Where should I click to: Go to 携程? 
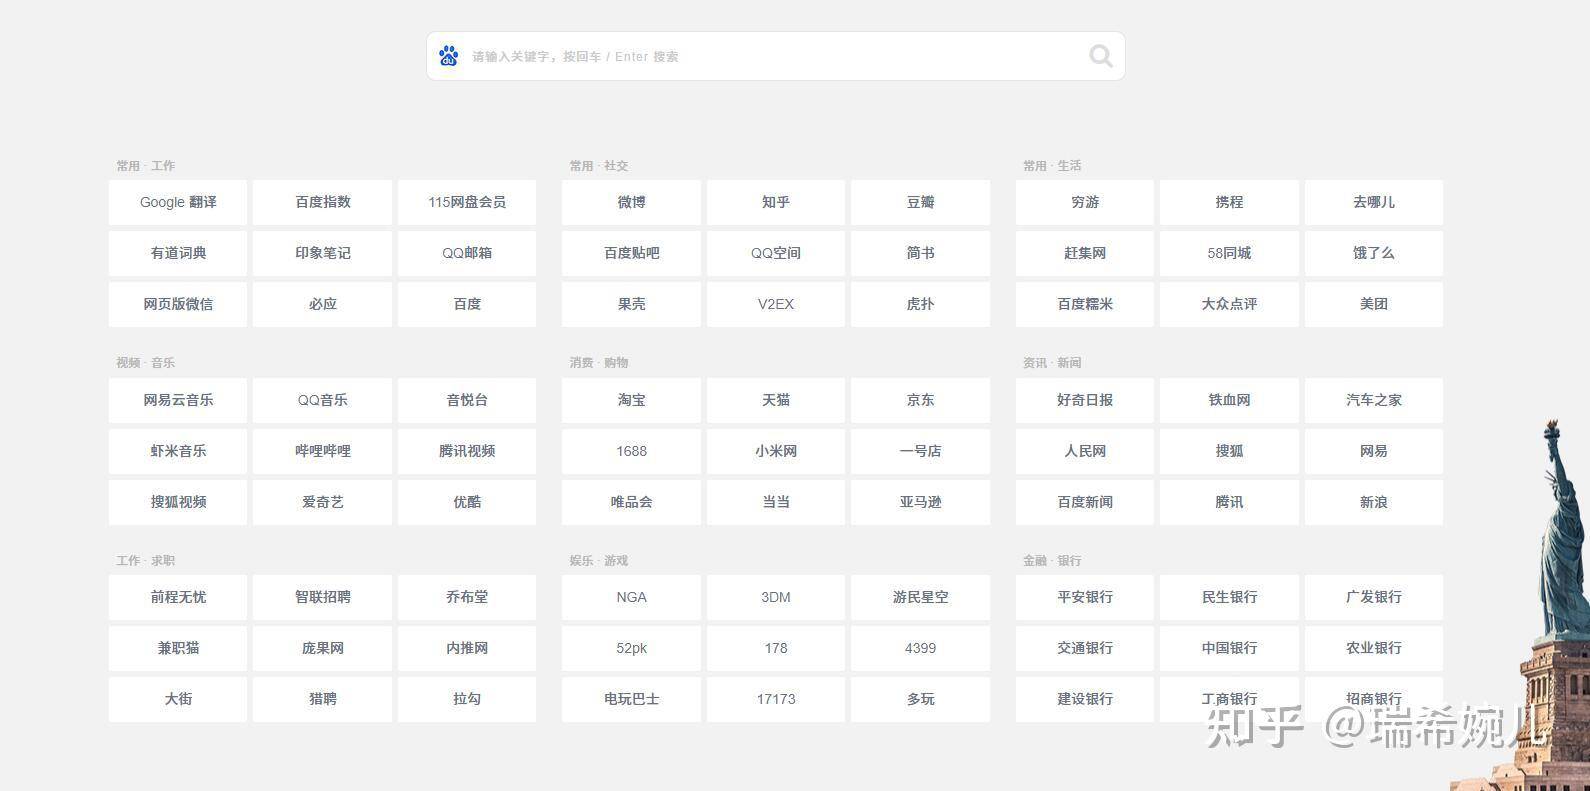click(x=1229, y=202)
